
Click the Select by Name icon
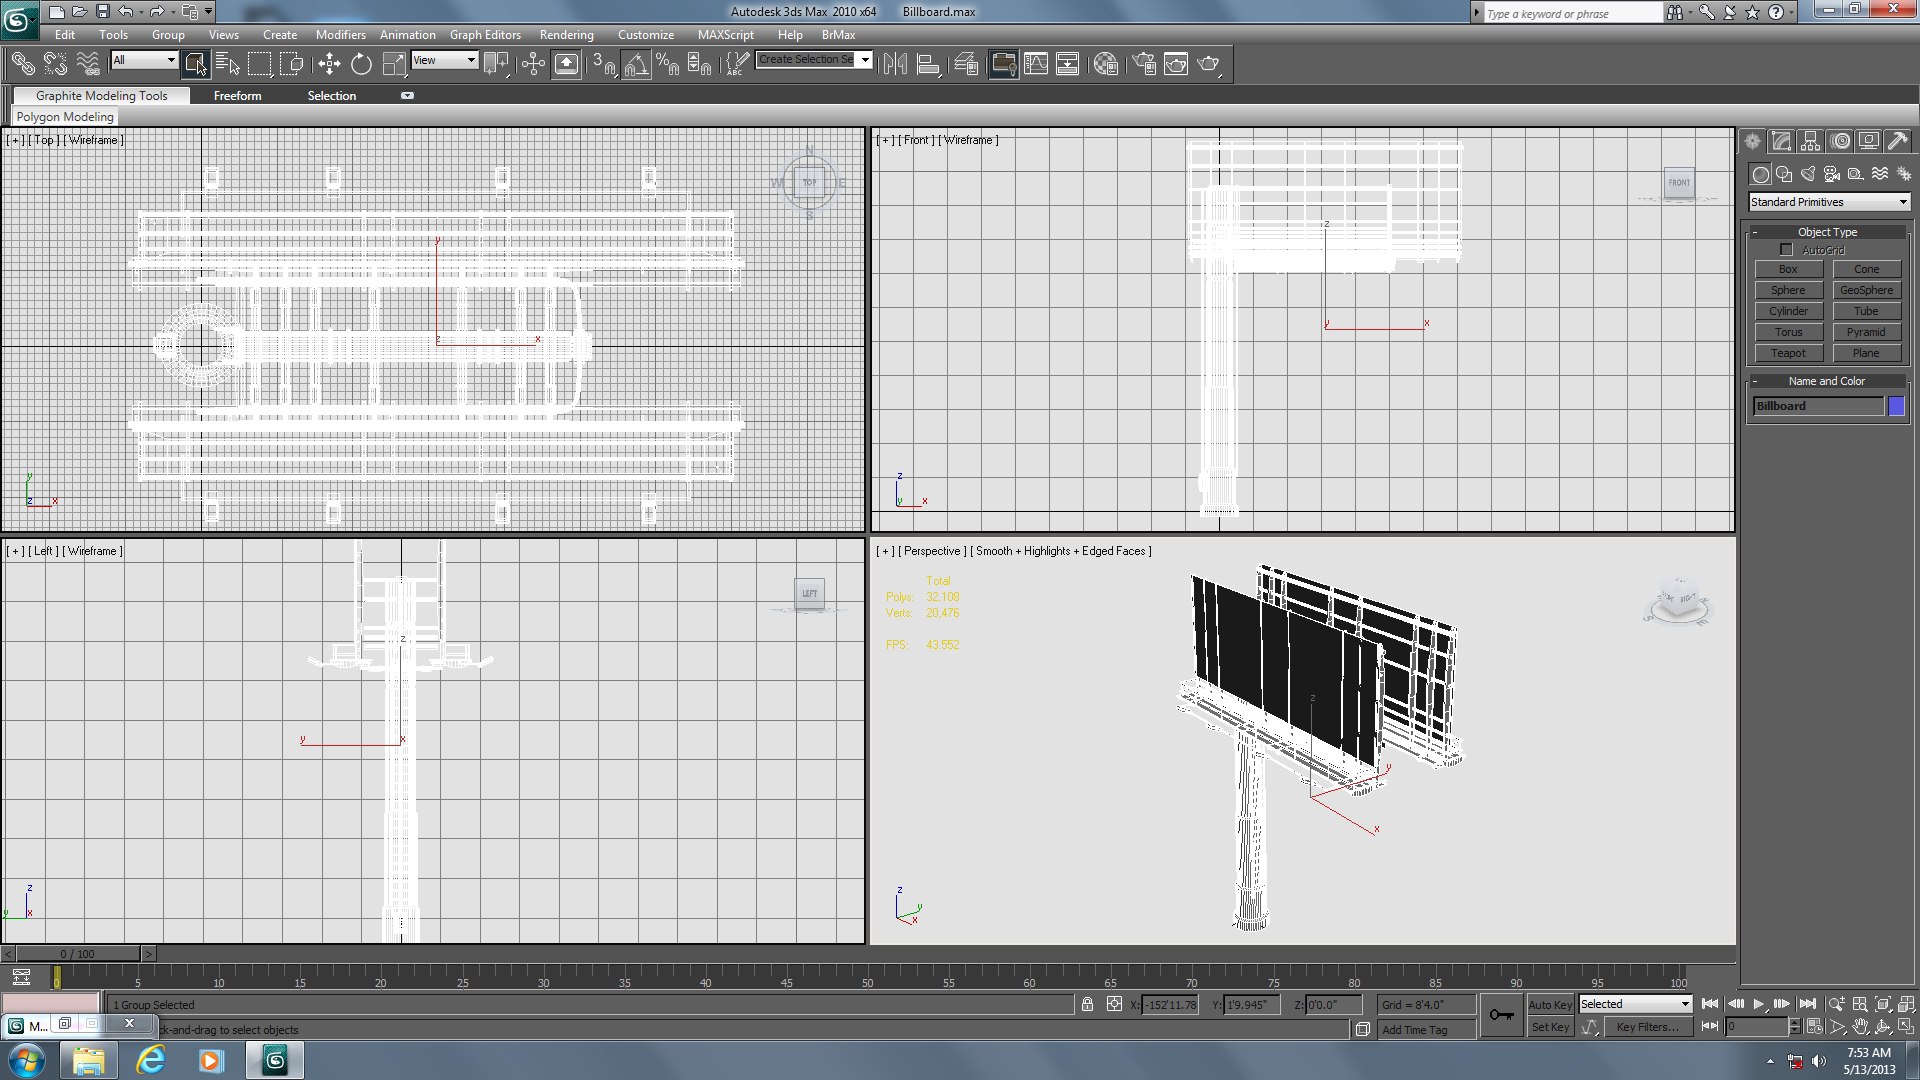coord(227,64)
